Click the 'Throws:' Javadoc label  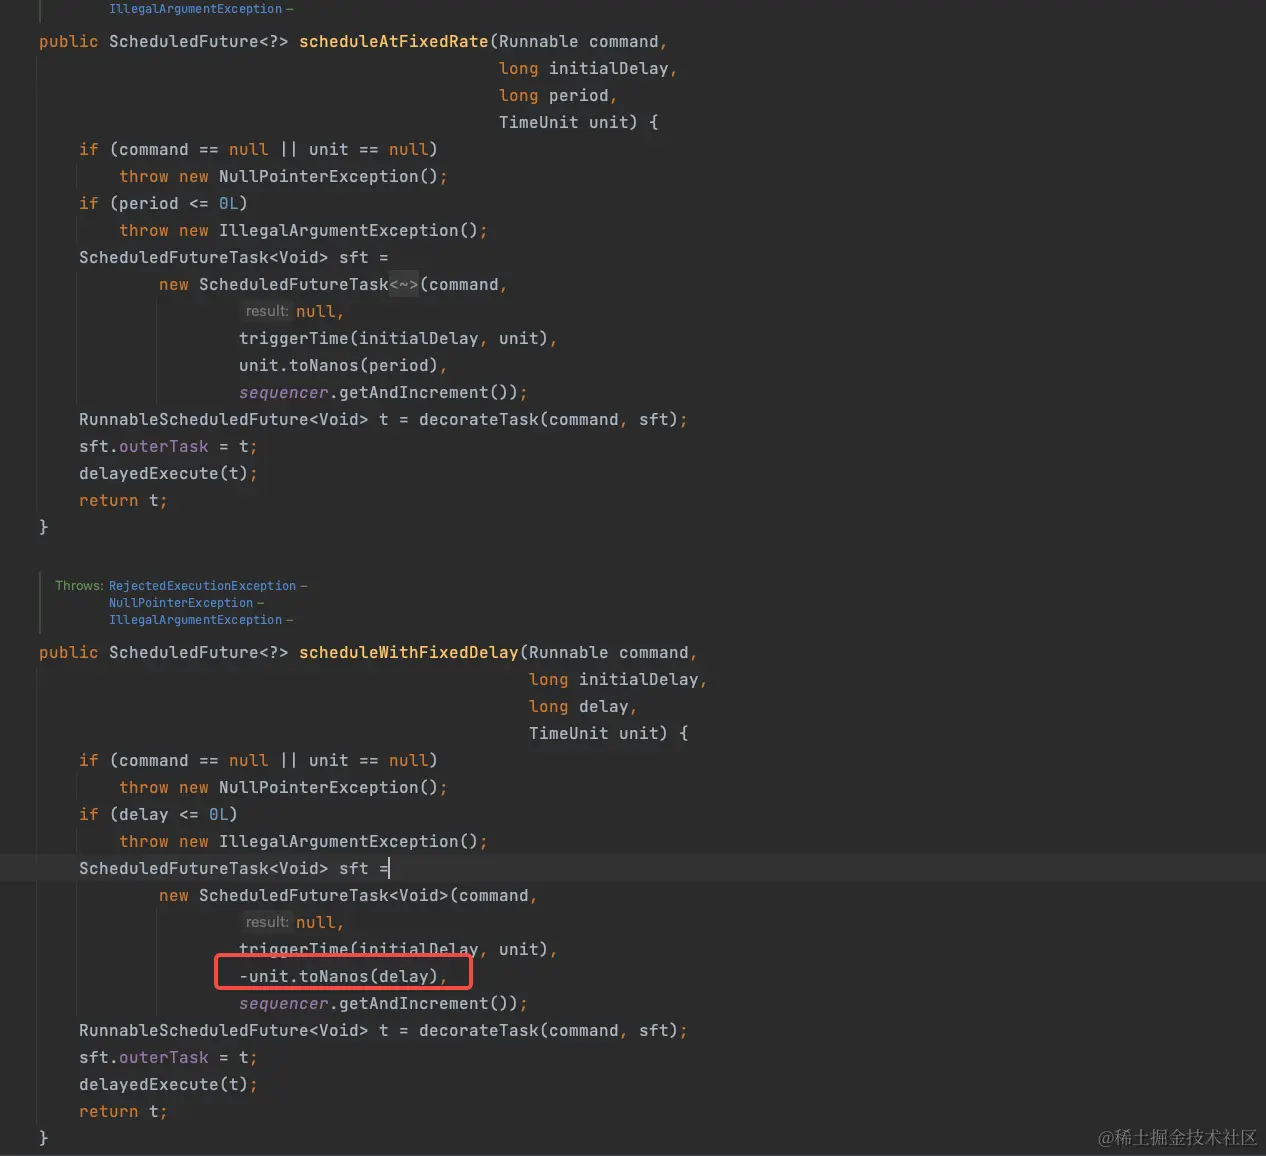coord(79,586)
